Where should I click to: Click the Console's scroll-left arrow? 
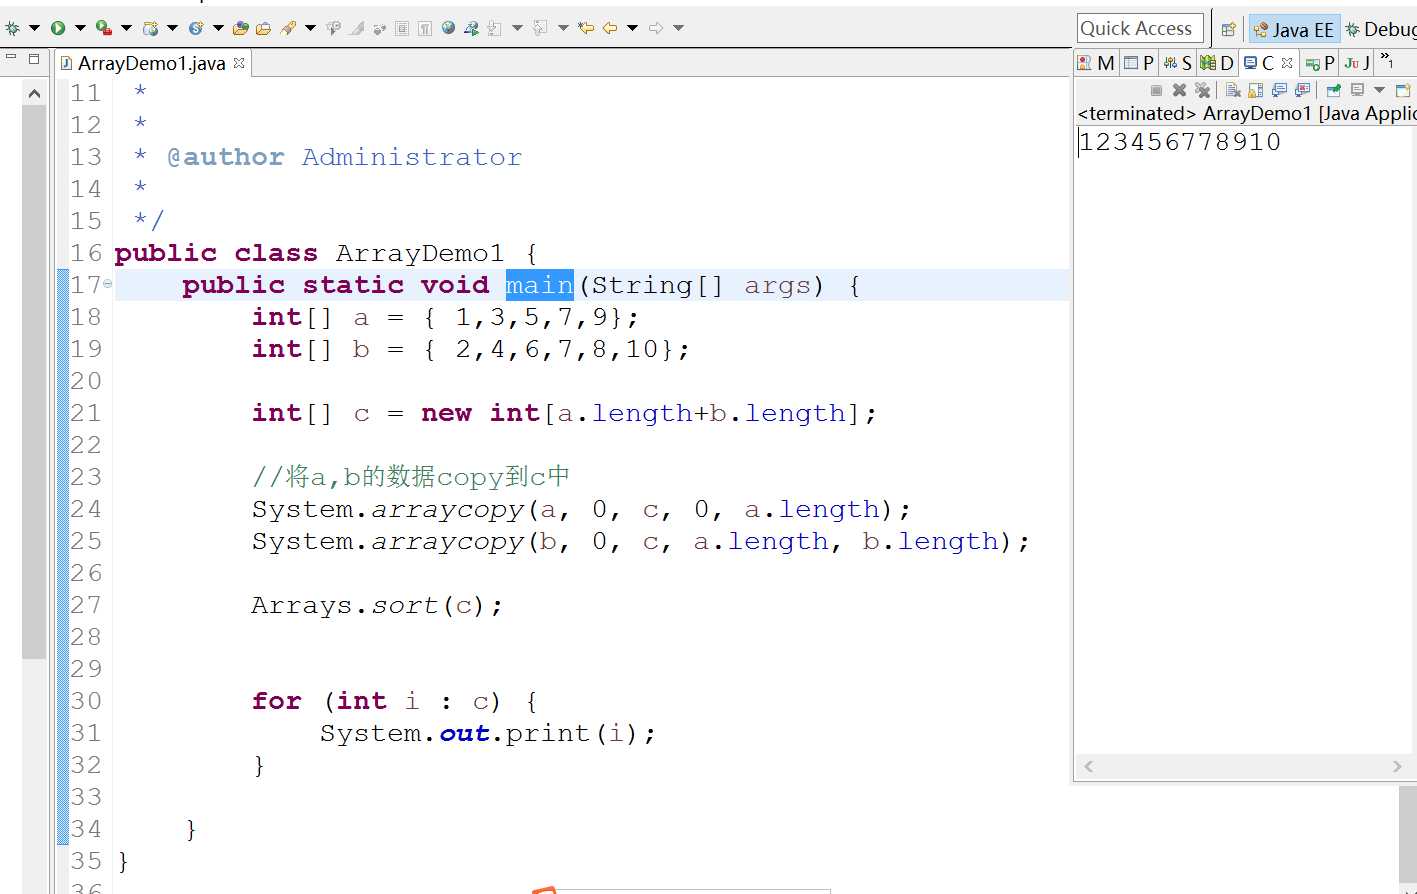point(1088,766)
